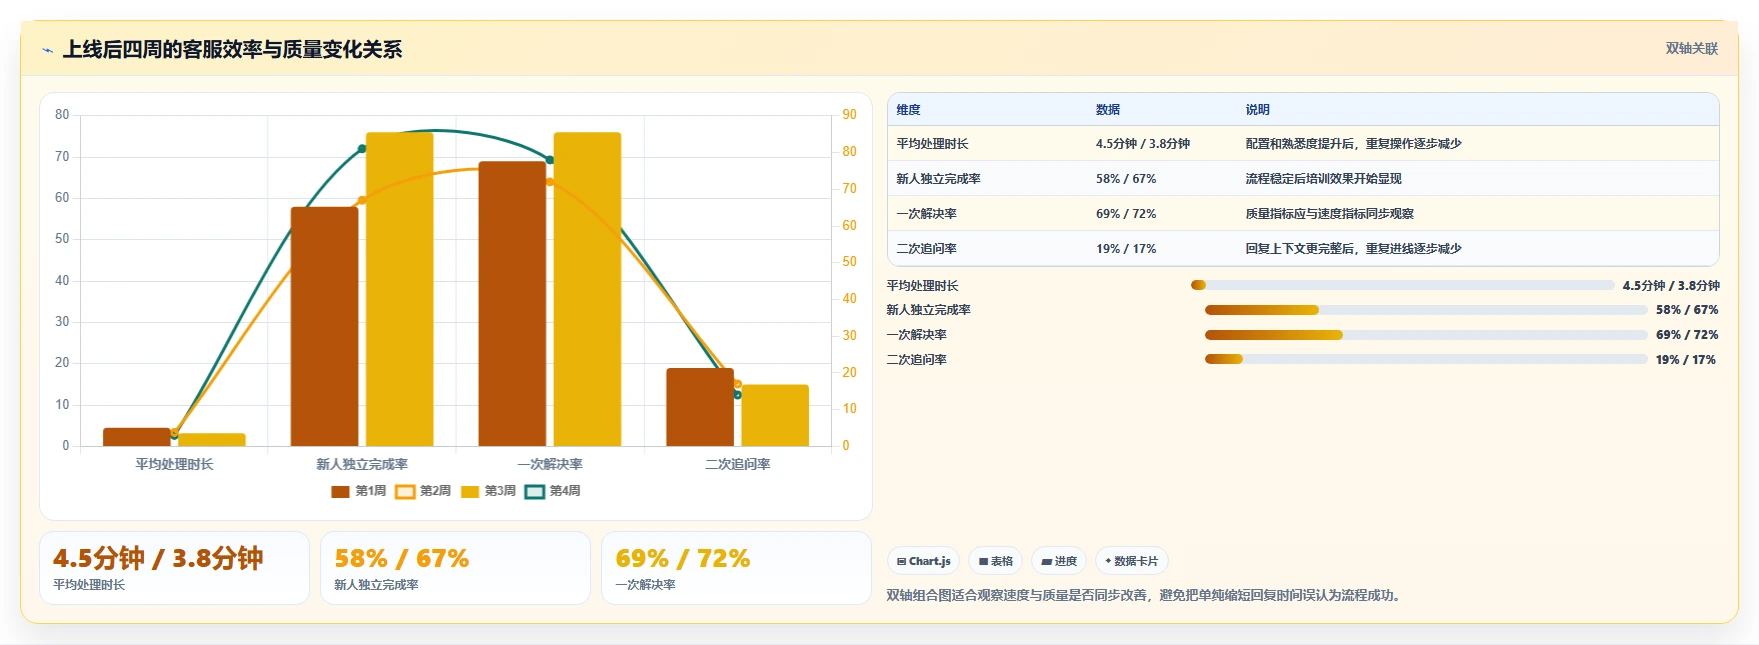Image resolution: width=1759 pixels, height=645 pixels.
Task: Click the teal line point above 新人独立完成率
Action: tap(362, 149)
